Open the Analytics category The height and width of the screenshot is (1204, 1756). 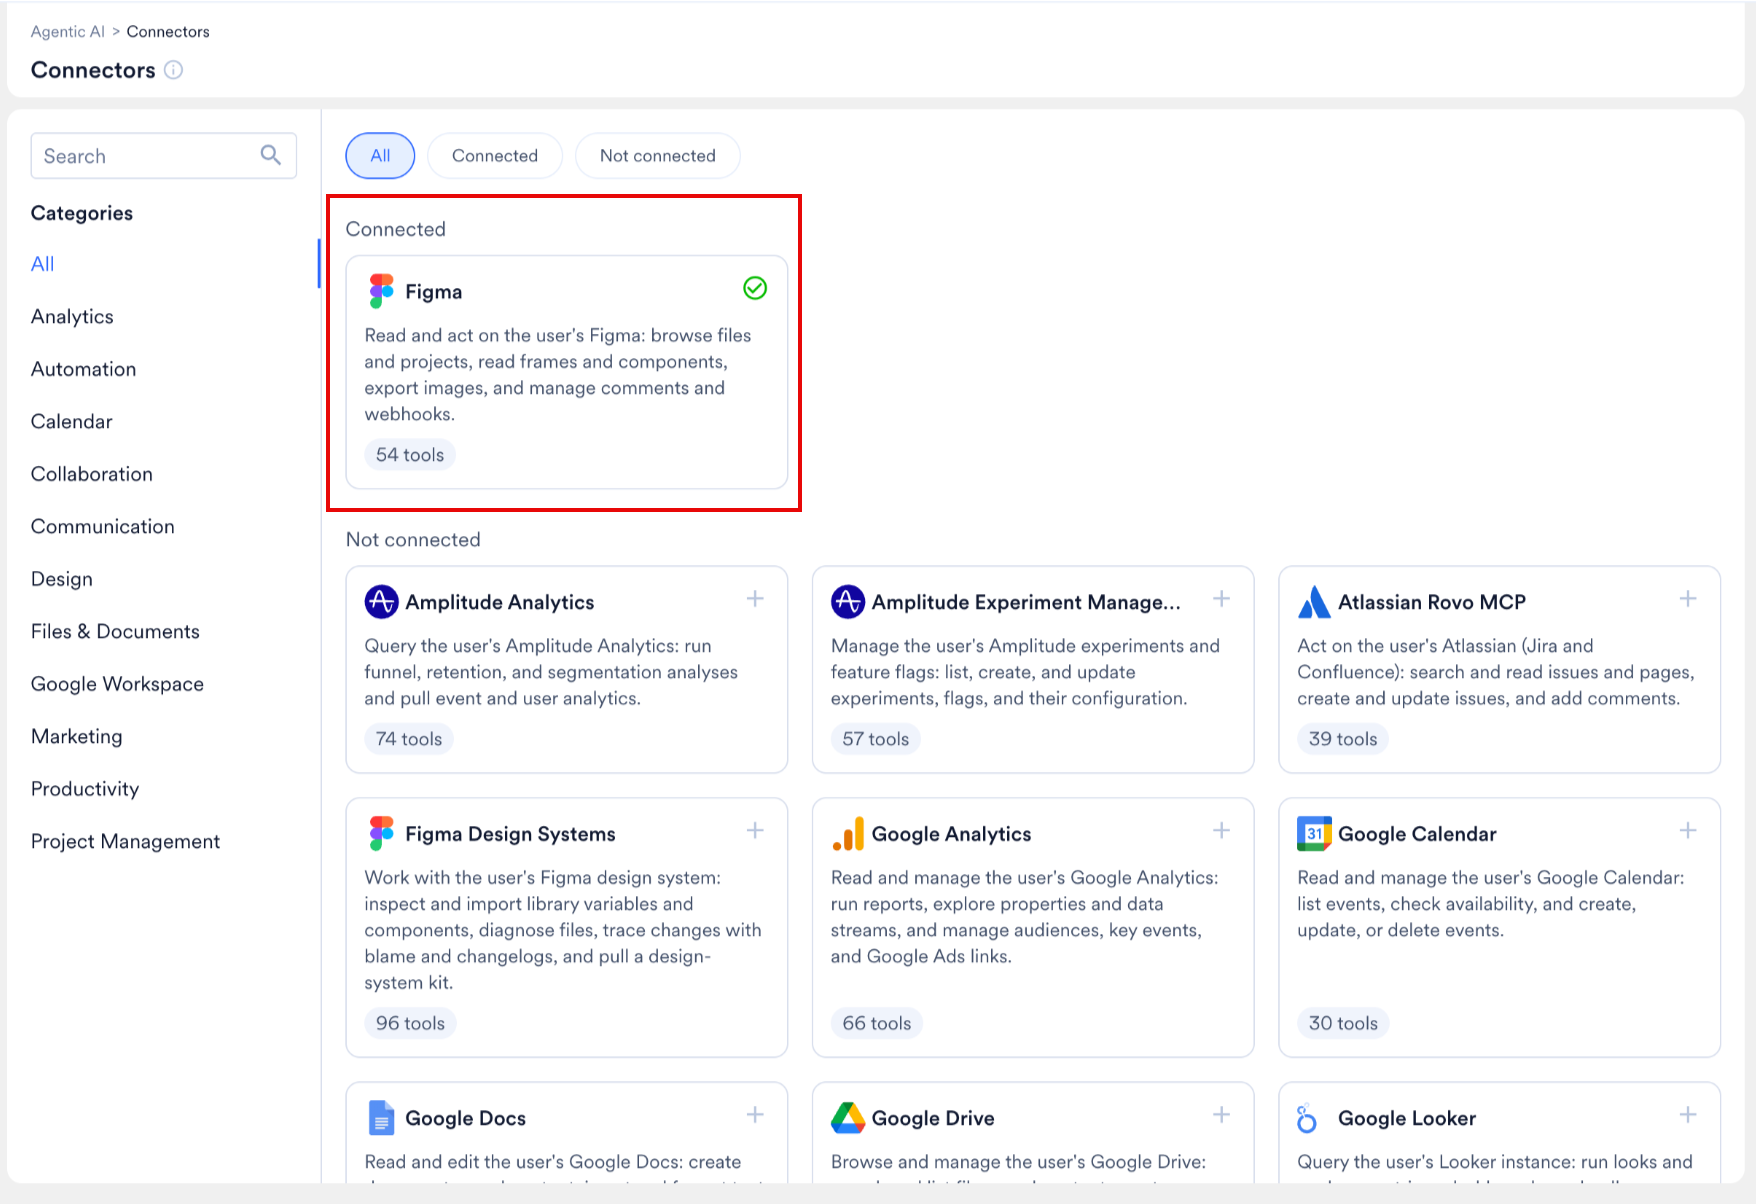click(72, 317)
